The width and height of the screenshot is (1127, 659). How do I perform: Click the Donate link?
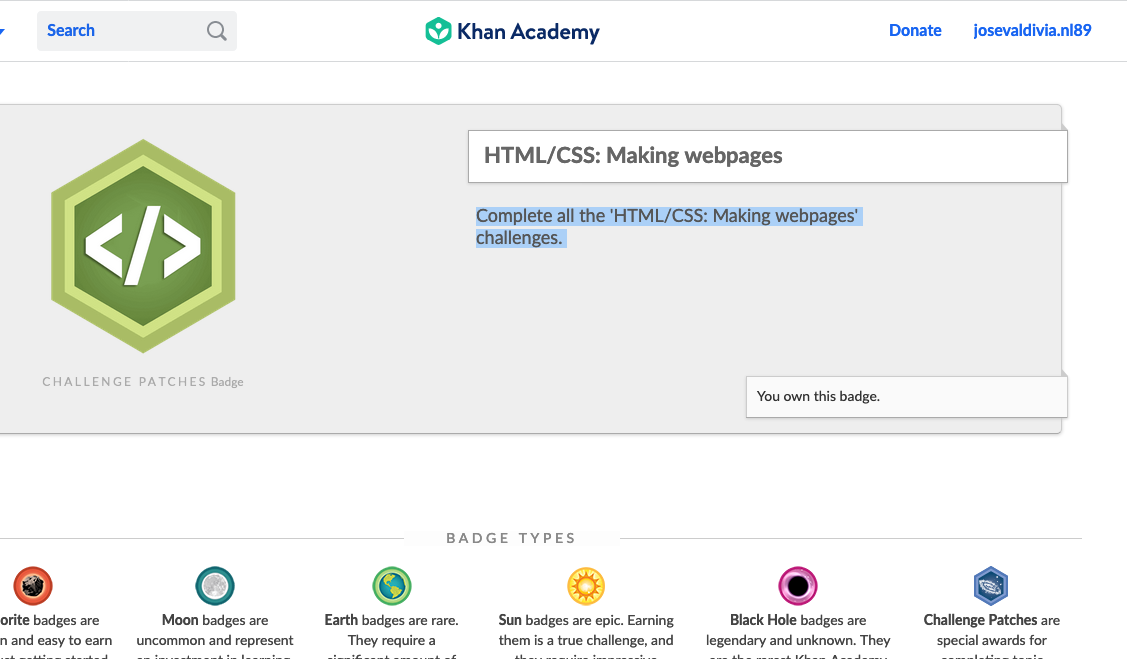[915, 30]
